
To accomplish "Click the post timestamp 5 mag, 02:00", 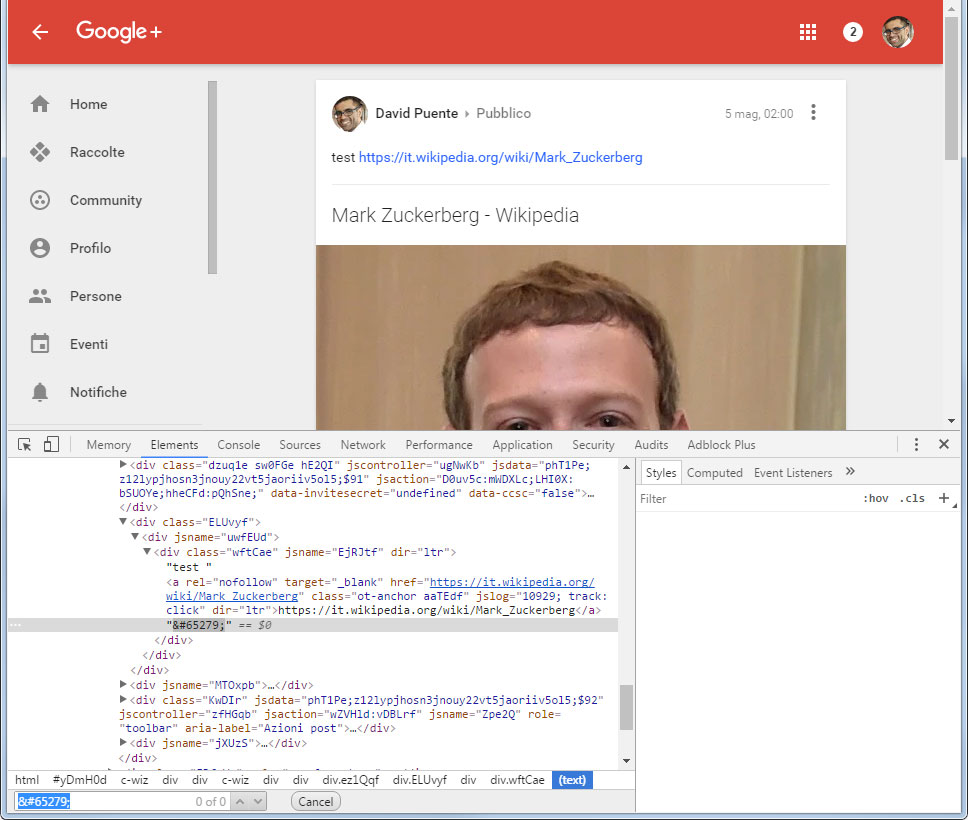I will 759,114.
